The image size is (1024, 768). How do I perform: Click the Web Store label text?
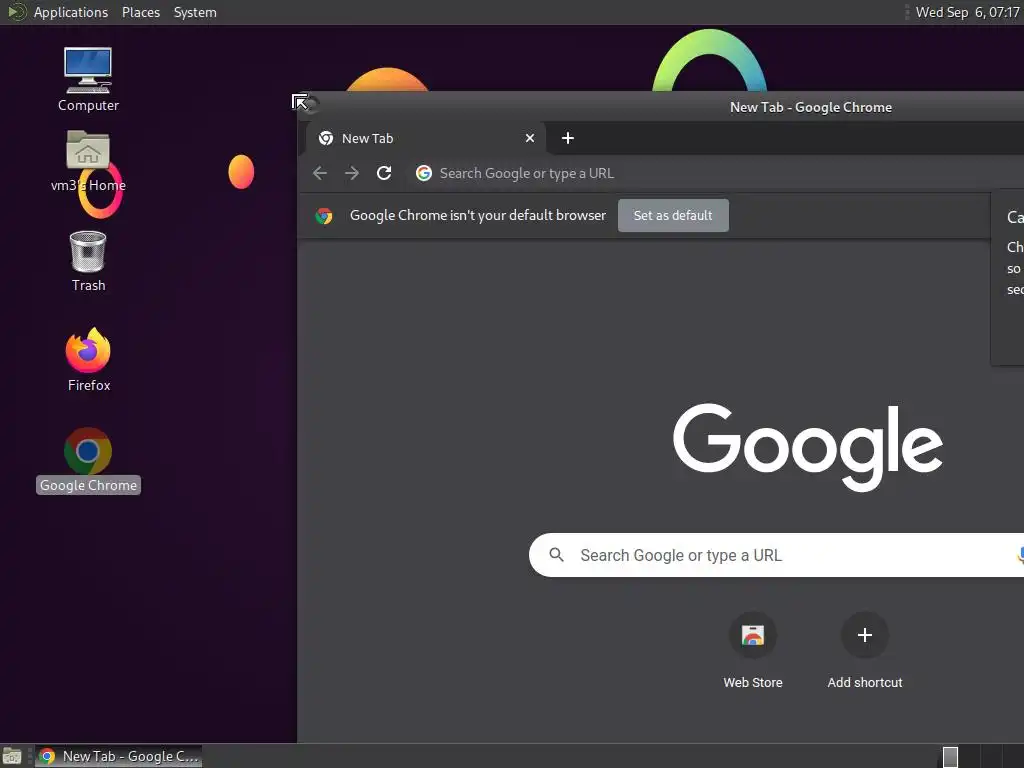pyautogui.click(x=752, y=682)
